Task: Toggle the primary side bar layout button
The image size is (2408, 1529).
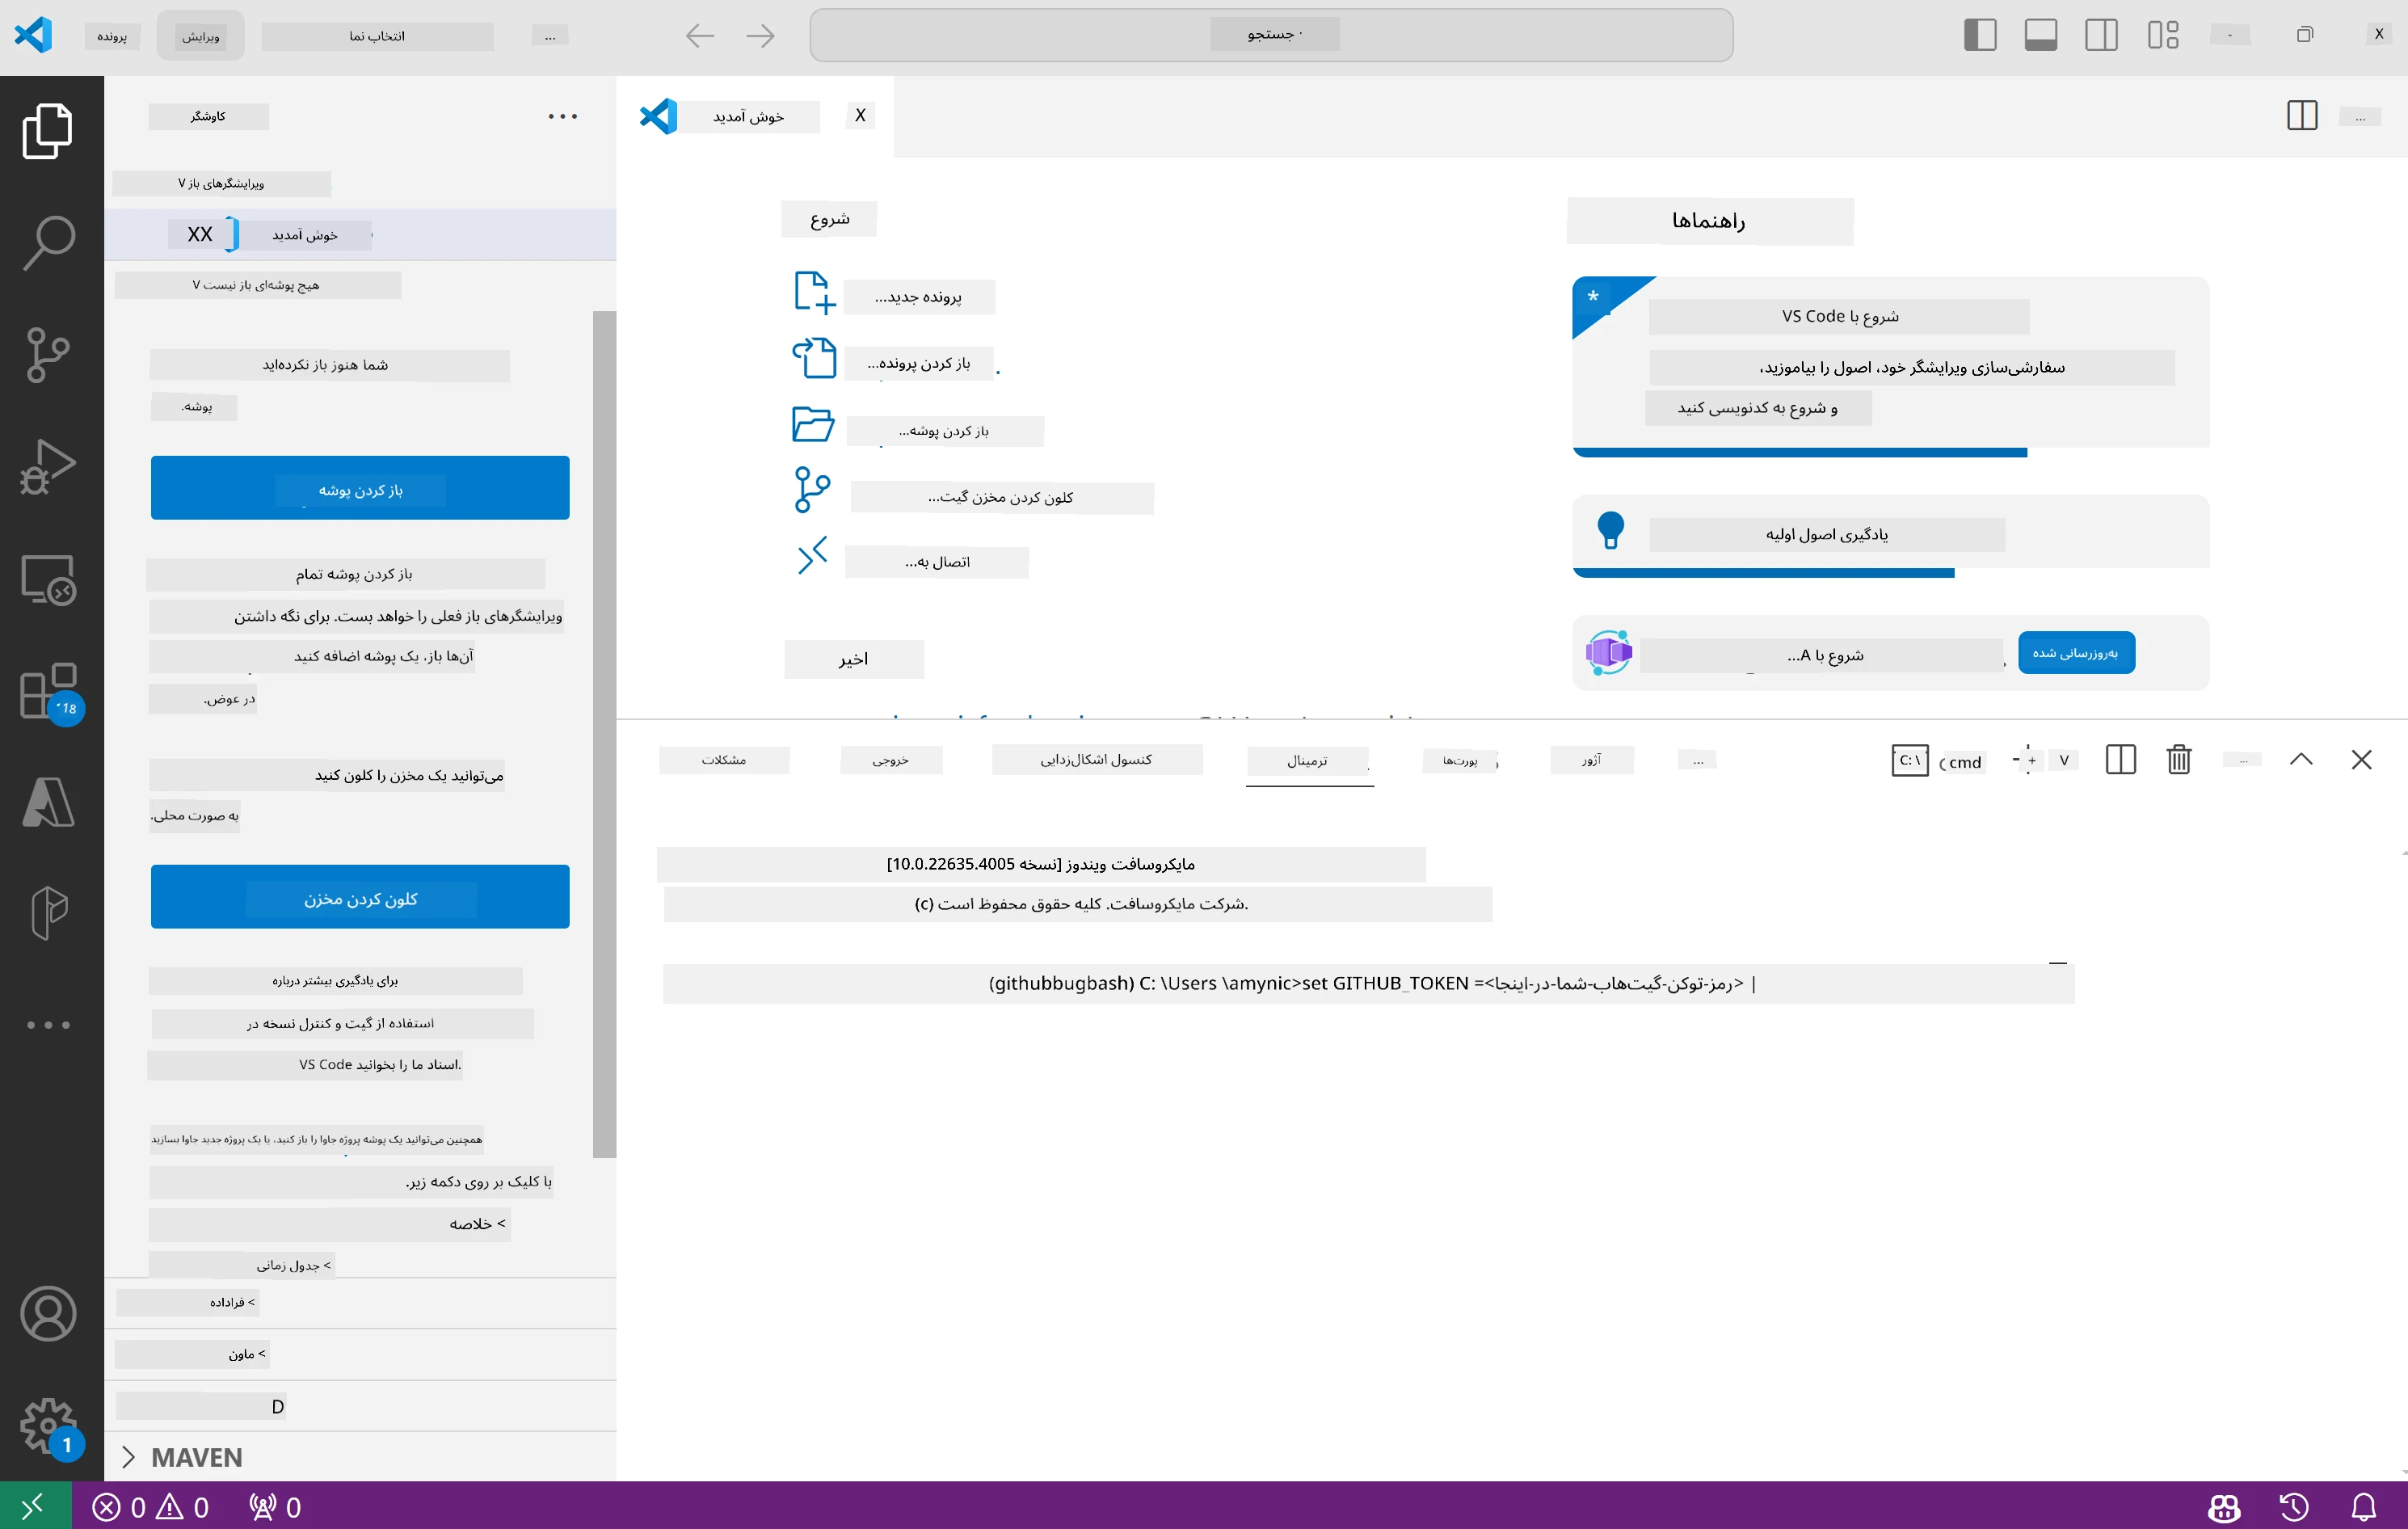Action: click(1980, 35)
